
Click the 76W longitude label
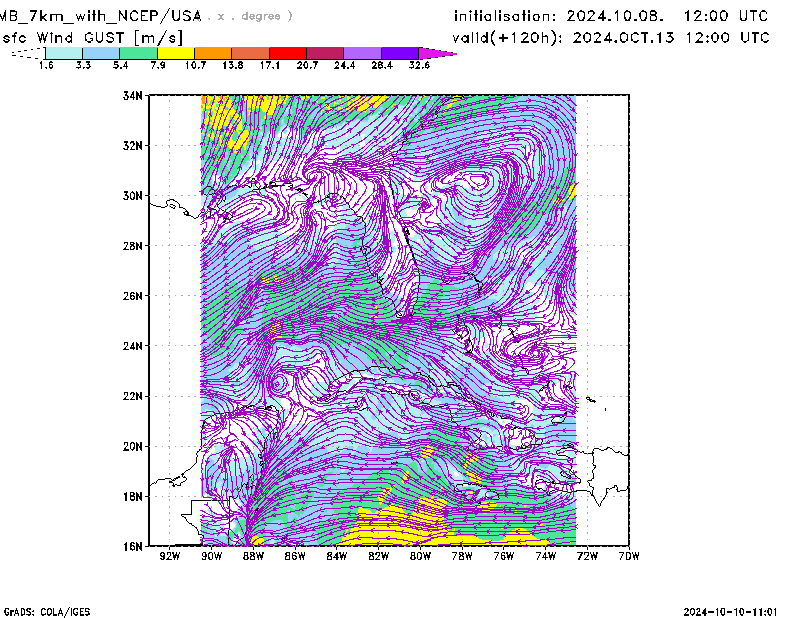[504, 556]
